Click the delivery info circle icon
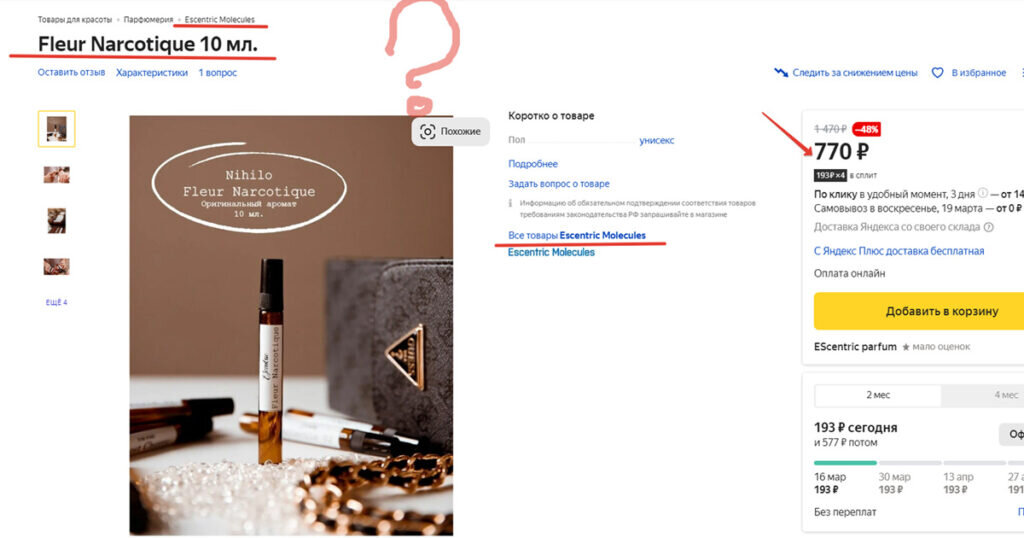Image resolution: width=1024 pixels, height=538 pixels. coord(983,193)
